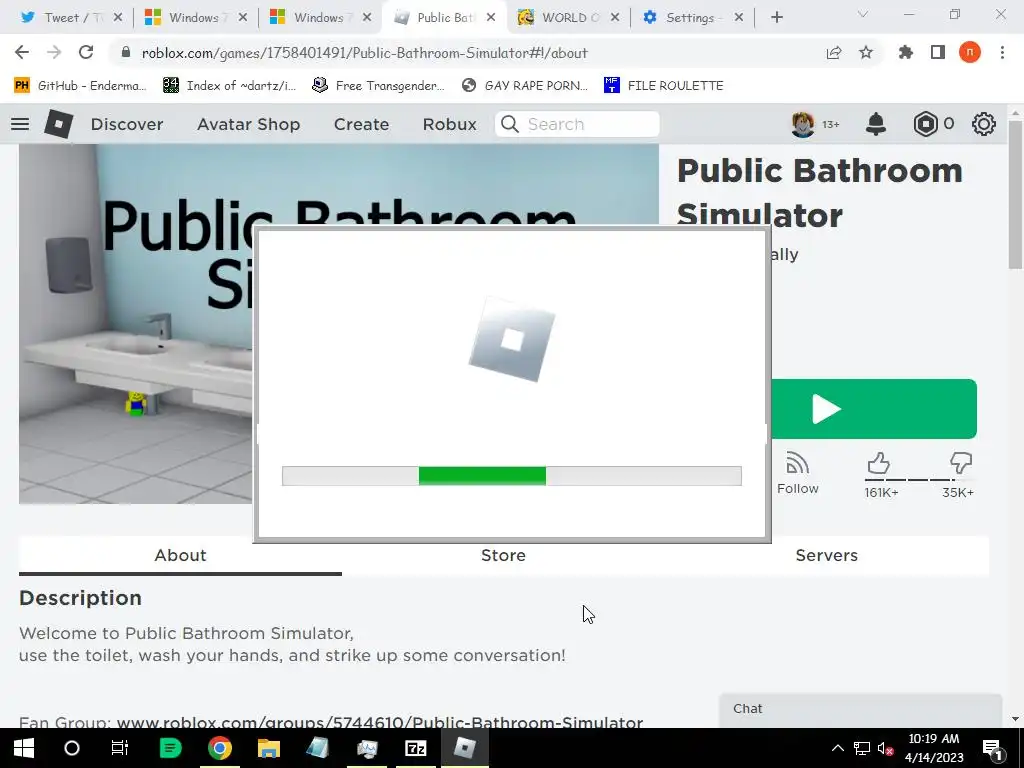This screenshot has width=1024, height=768.
Task: Toggle Chrome side panel icon
Action: click(938, 52)
